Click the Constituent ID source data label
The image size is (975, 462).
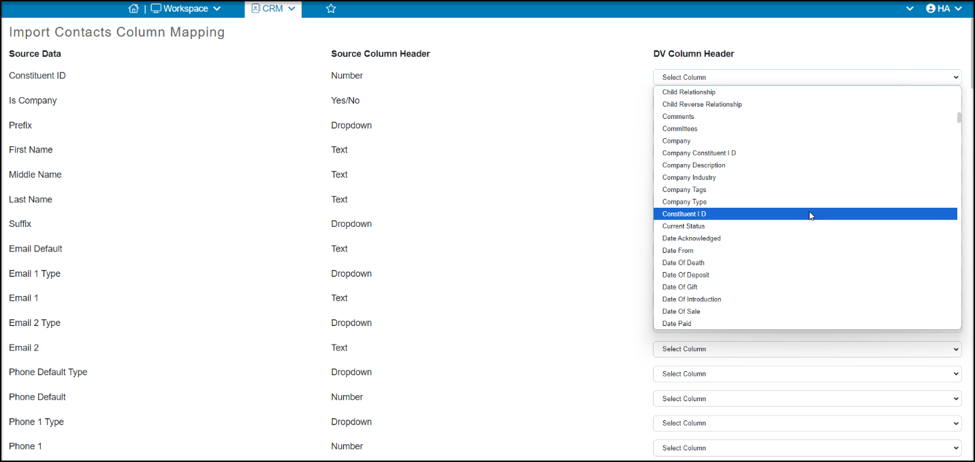[x=37, y=76]
